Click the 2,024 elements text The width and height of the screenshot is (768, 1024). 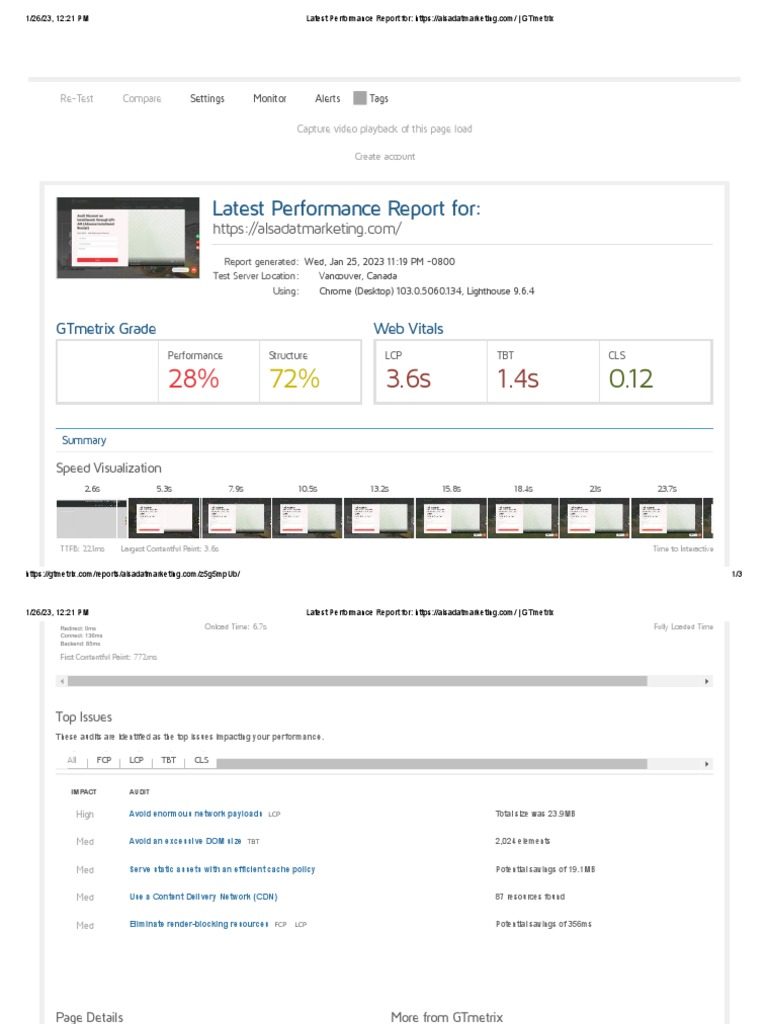pos(522,841)
